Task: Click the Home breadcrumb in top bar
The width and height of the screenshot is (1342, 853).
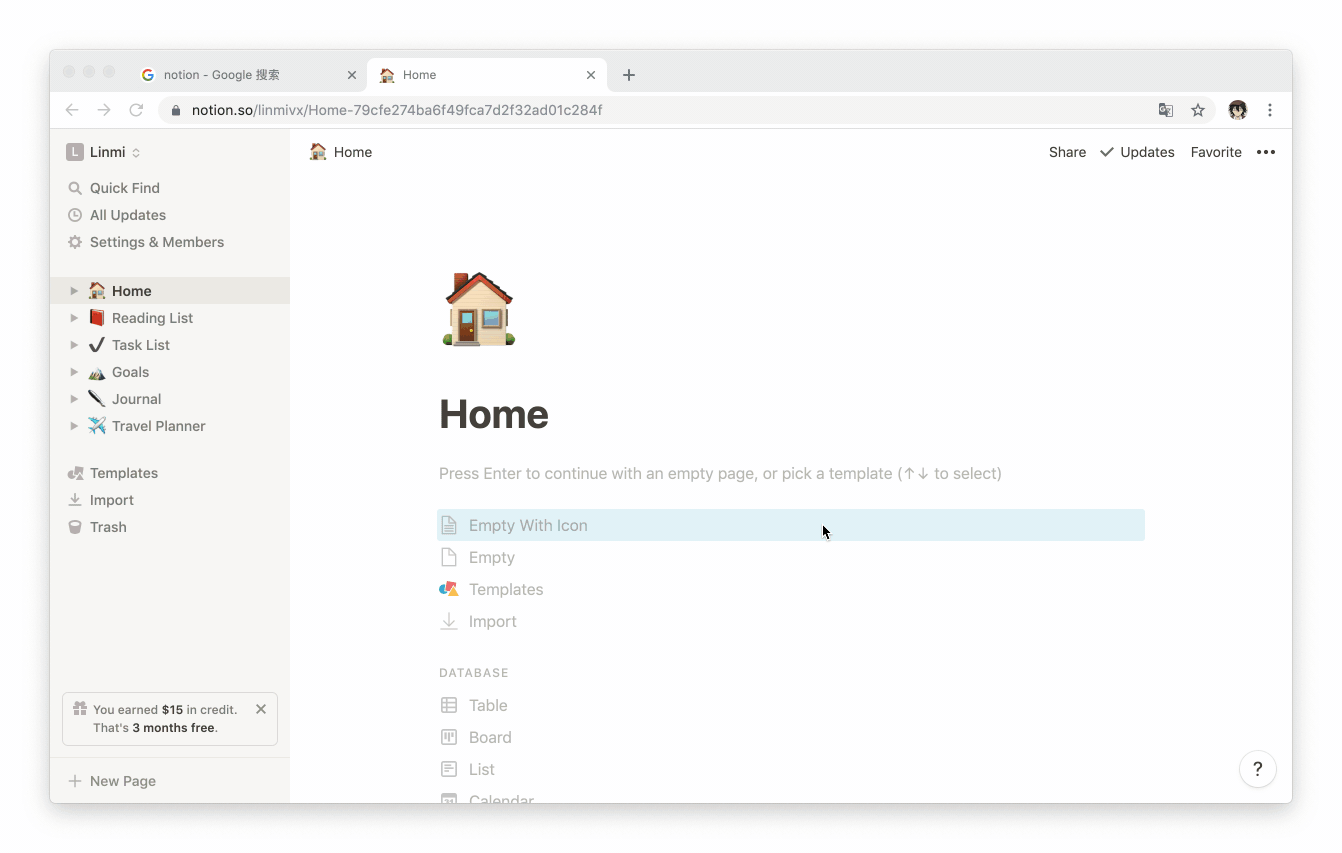Action: pyautogui.click(x=341, y=152)
